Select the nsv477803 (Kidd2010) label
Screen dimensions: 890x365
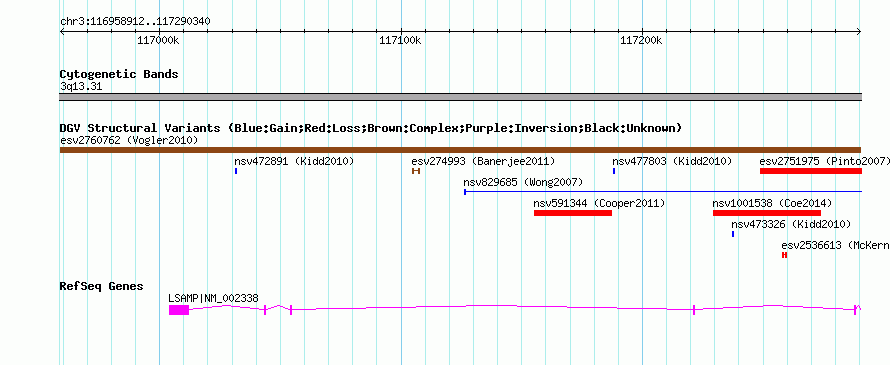coord(672,161)
